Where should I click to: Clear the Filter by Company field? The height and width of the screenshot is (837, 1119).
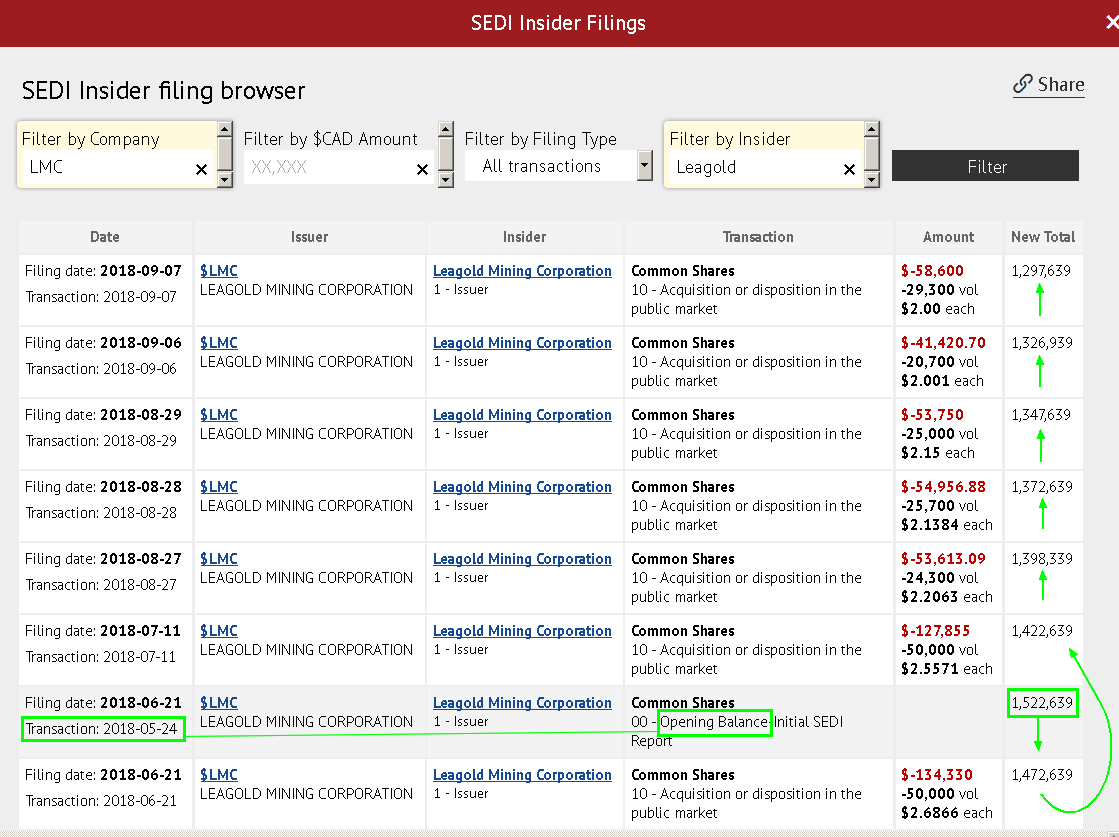click(201, 169)
